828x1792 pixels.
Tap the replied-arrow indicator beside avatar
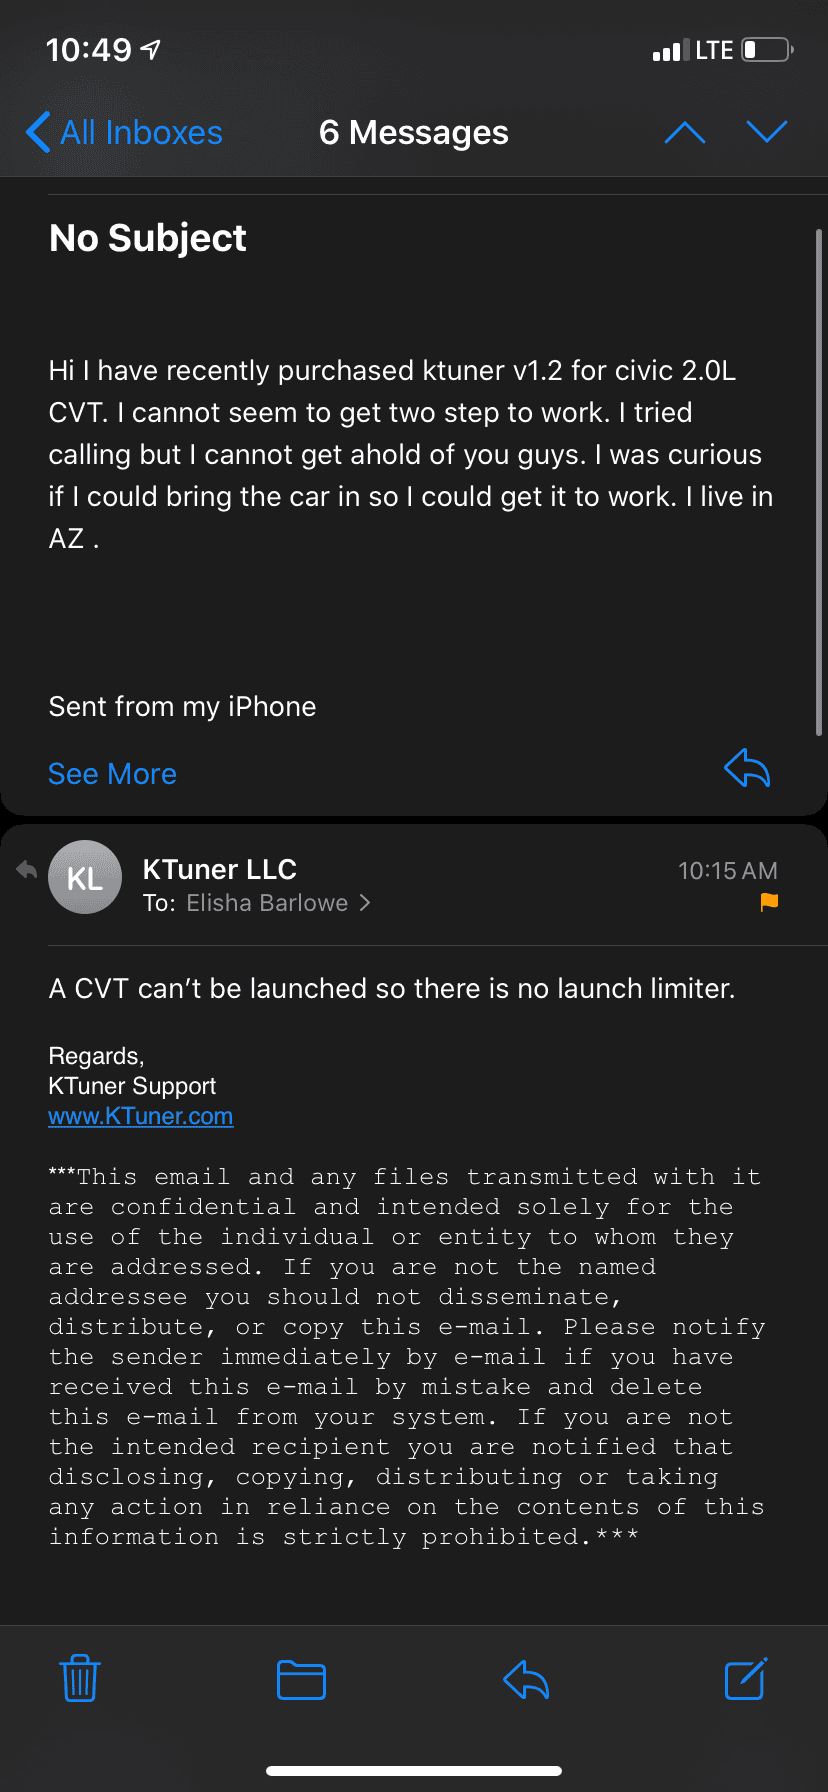(x=27, y=870)
